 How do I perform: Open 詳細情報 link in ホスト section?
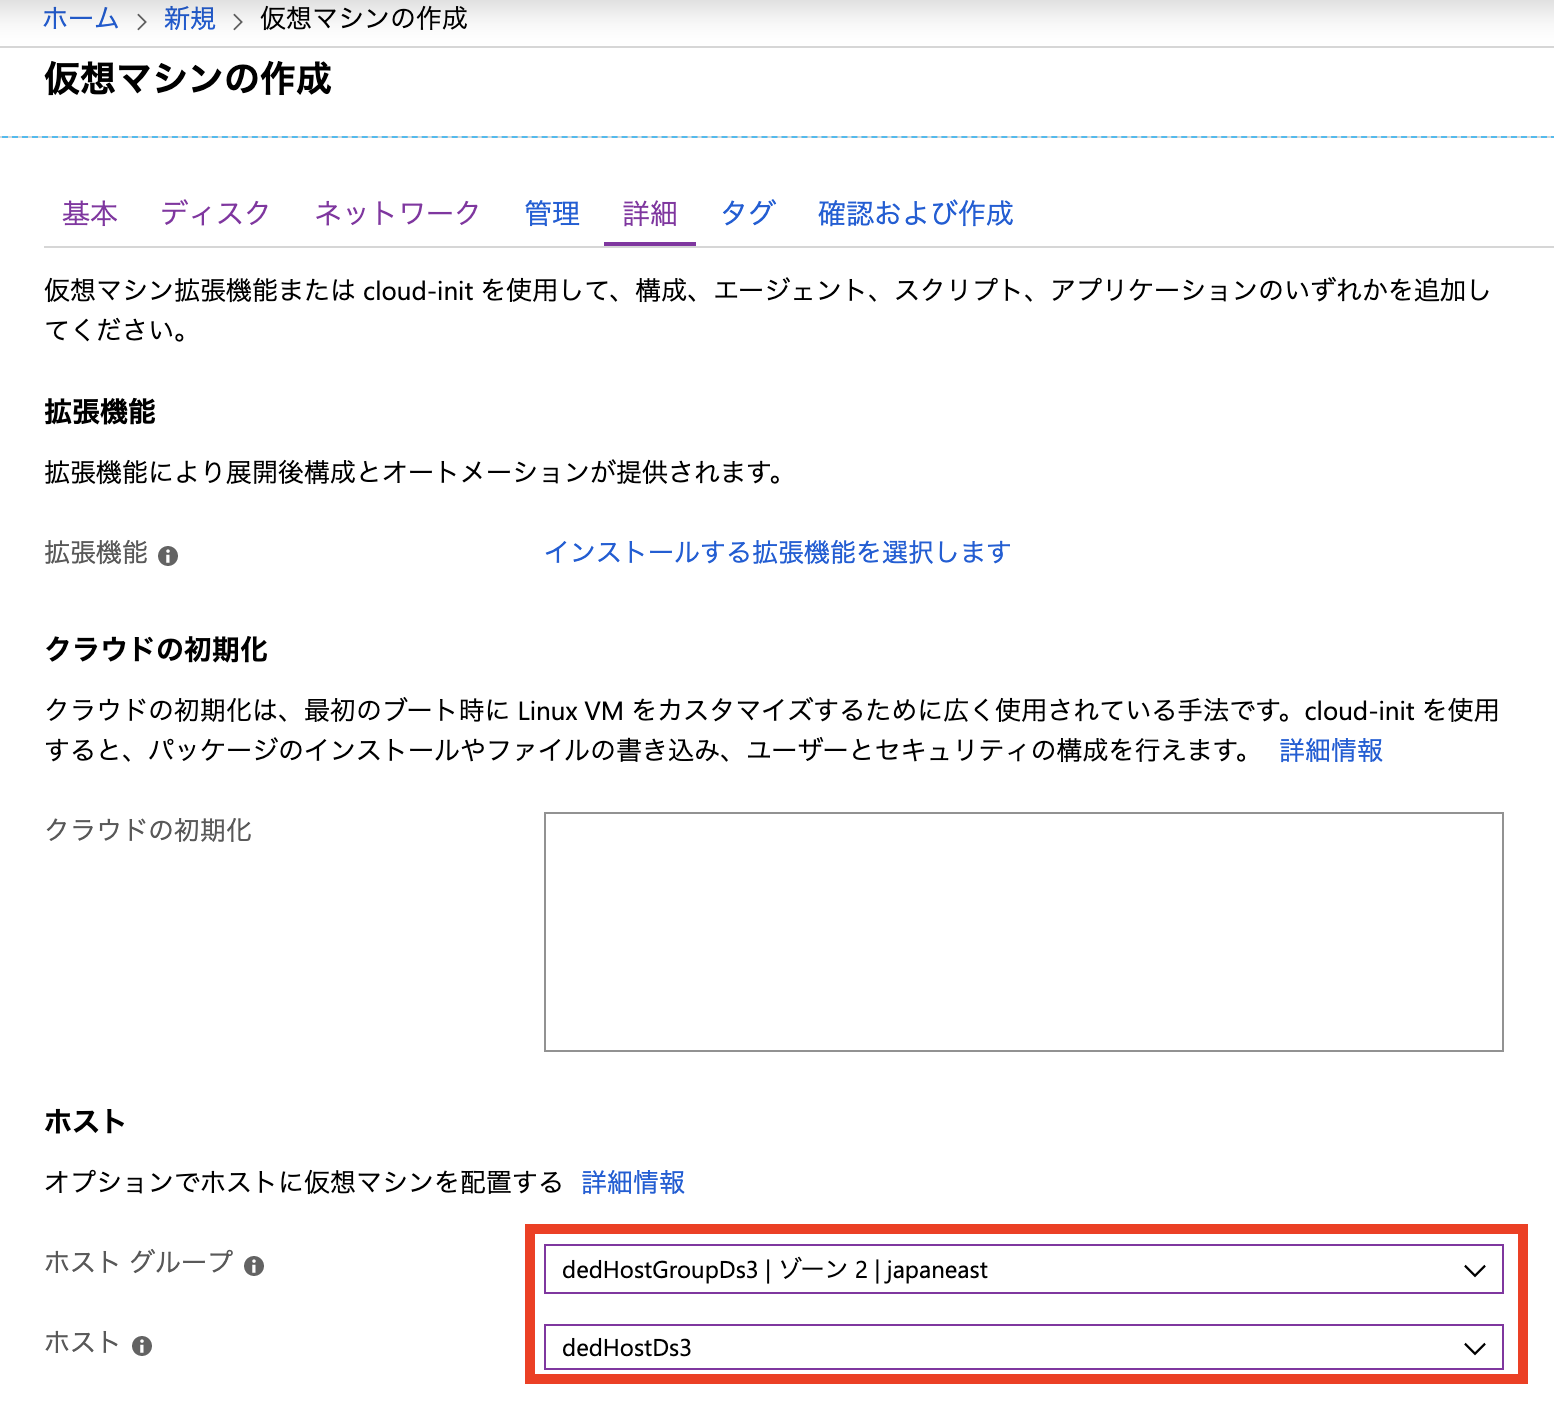click(x=633, y=1182)
